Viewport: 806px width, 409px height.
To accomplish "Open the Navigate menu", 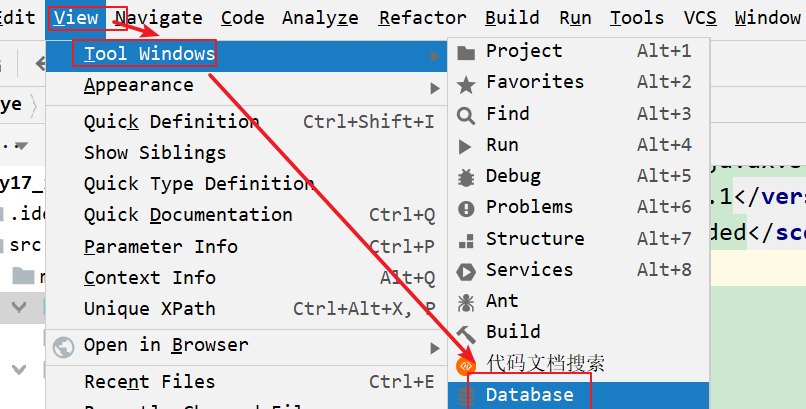I will click(x=158, y=17).
